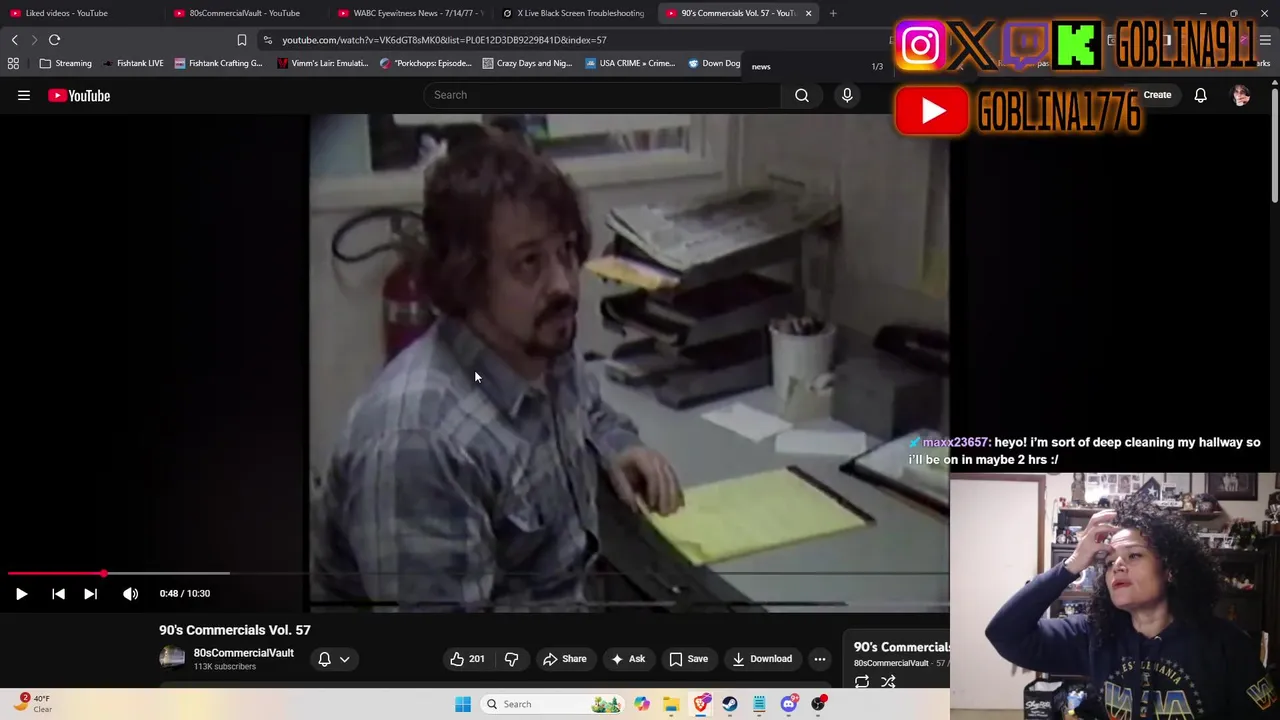Viewport: 1280px width, 720px height.
Task: Switch to WABC Eyewitness News tab
Action: [410, 13]
